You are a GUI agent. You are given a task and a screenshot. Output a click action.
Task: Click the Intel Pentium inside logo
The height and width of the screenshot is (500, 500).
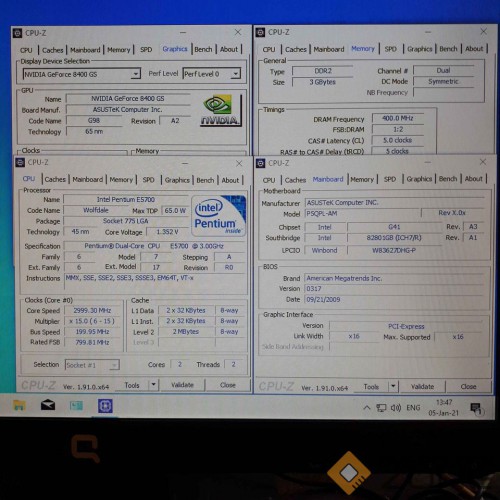[x=218, y=216]
